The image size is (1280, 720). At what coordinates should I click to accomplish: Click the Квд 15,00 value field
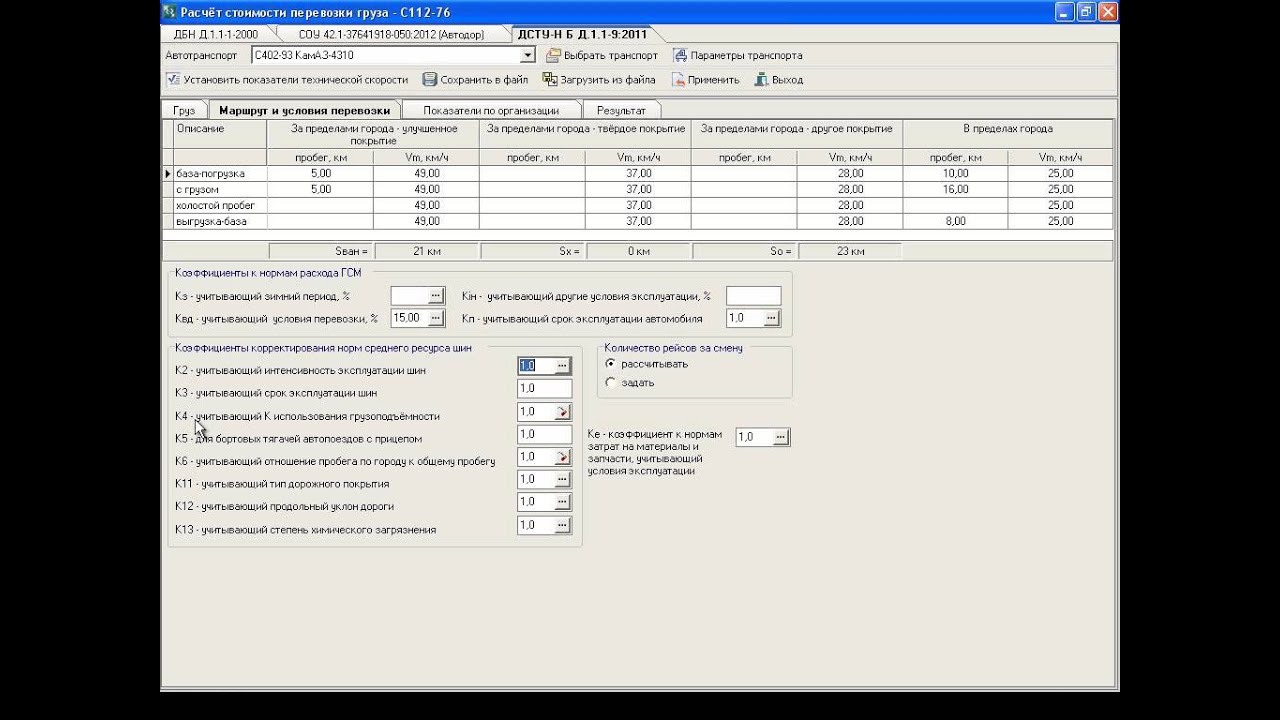[x=409, y=318]
